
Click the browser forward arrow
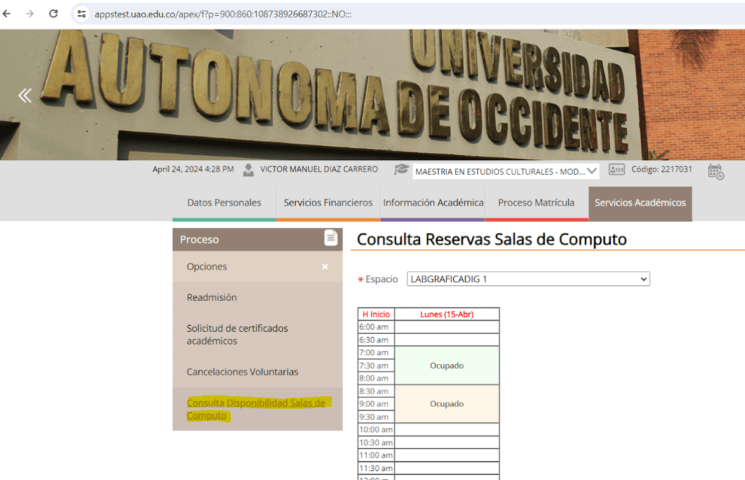pos(29,14)
